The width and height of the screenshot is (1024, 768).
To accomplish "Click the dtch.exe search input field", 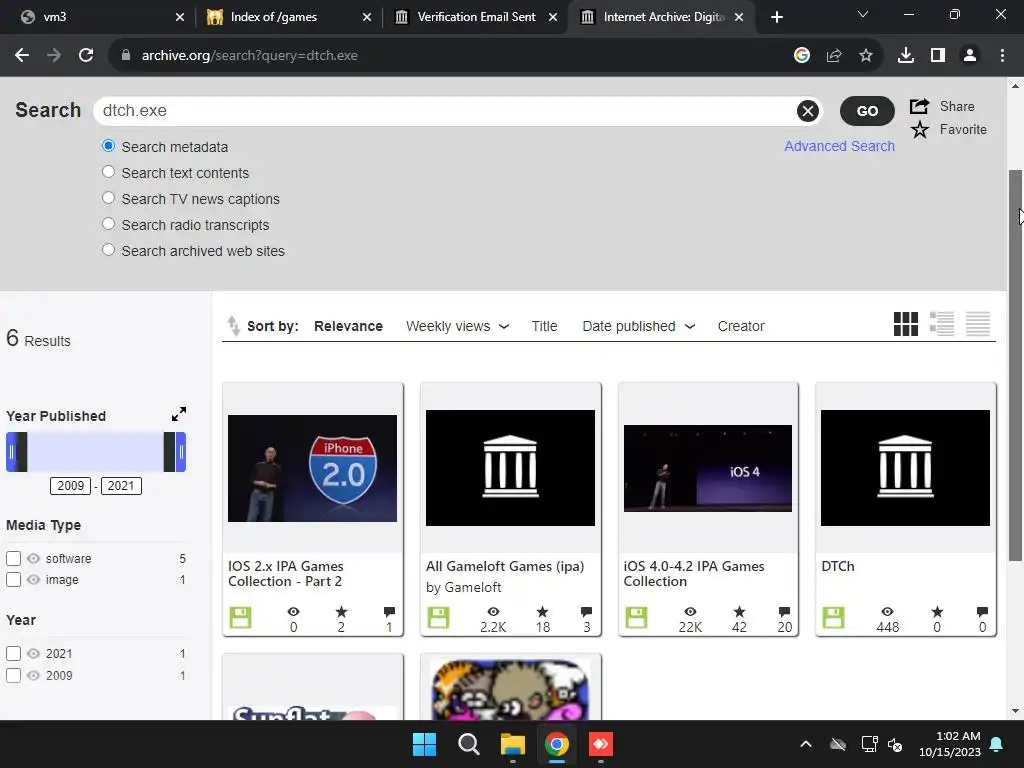I will [x=447, y=111].
